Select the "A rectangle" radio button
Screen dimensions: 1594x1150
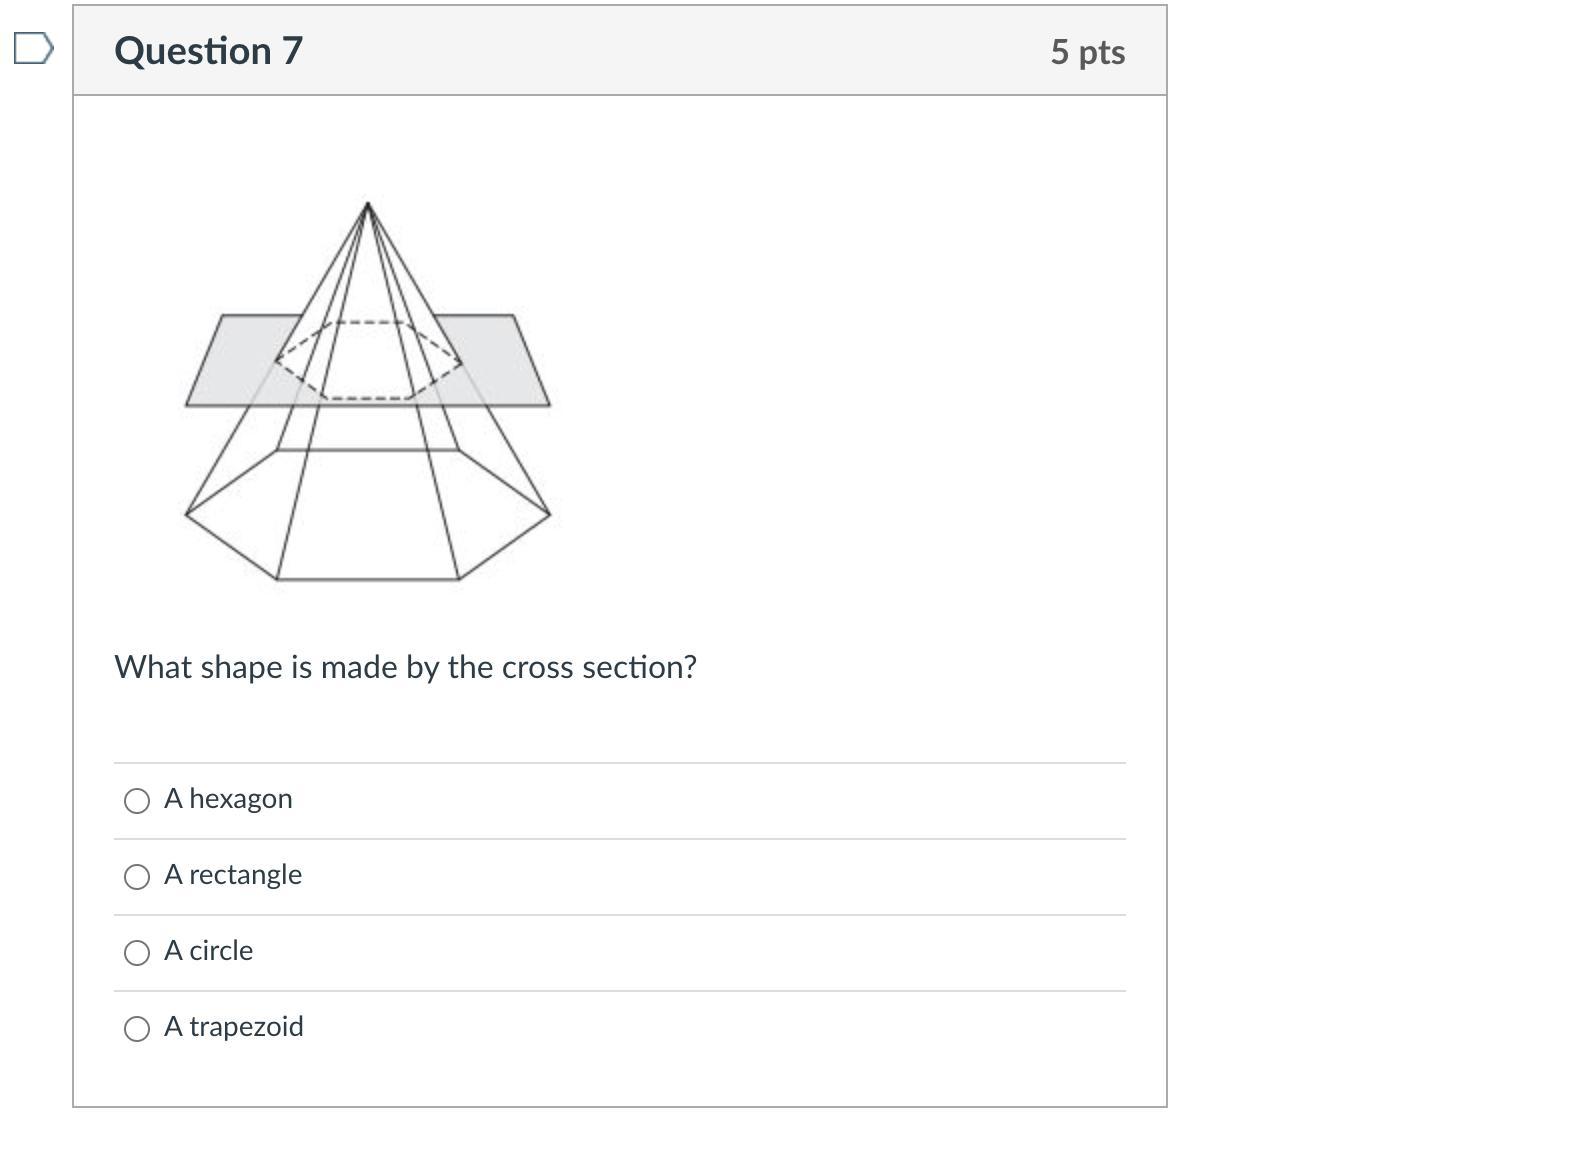[137, 876]
